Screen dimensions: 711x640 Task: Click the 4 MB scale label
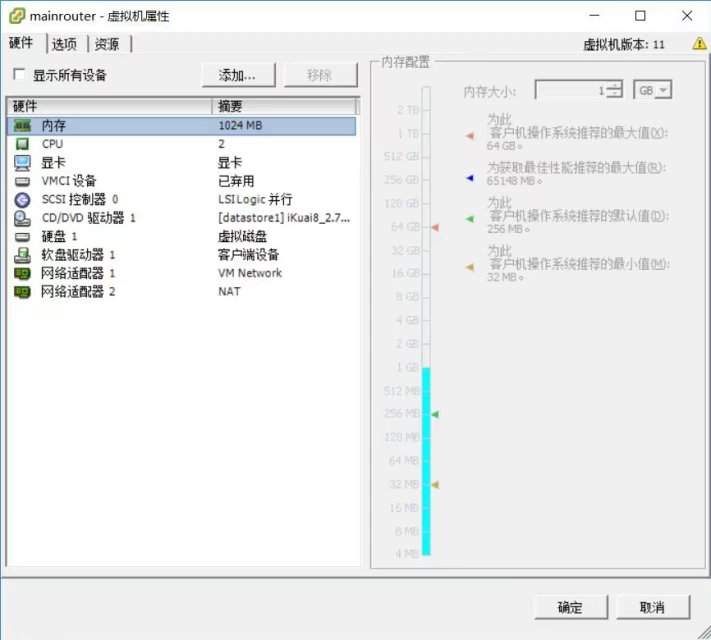click(x=407, y=554)
